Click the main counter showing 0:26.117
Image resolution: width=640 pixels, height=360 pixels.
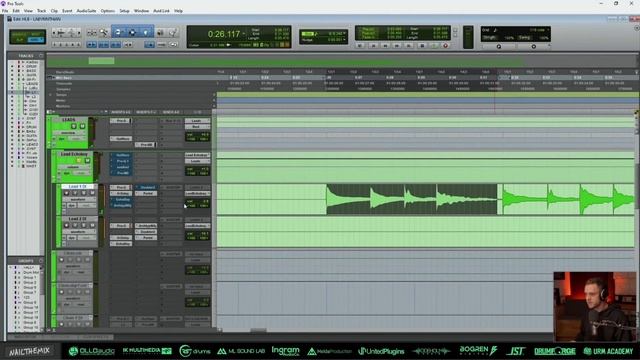tap(224, 34)
